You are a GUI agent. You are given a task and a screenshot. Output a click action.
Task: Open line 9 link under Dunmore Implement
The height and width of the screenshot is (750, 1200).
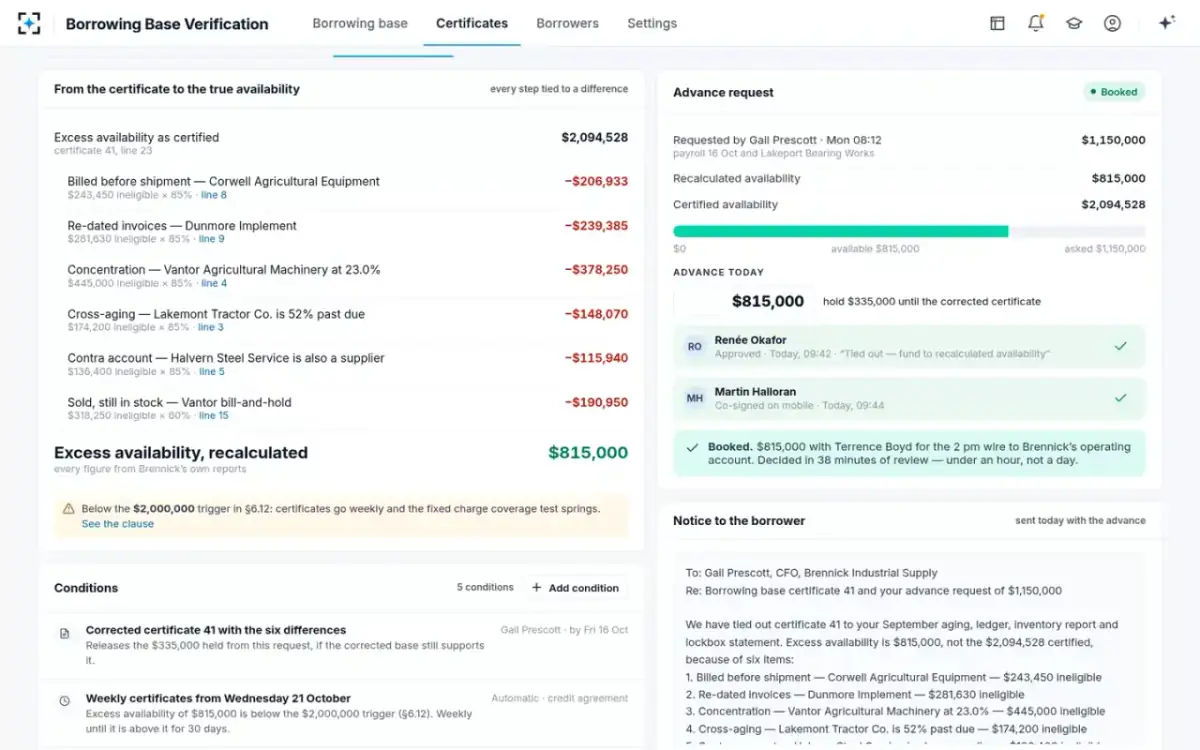point(212,239)
